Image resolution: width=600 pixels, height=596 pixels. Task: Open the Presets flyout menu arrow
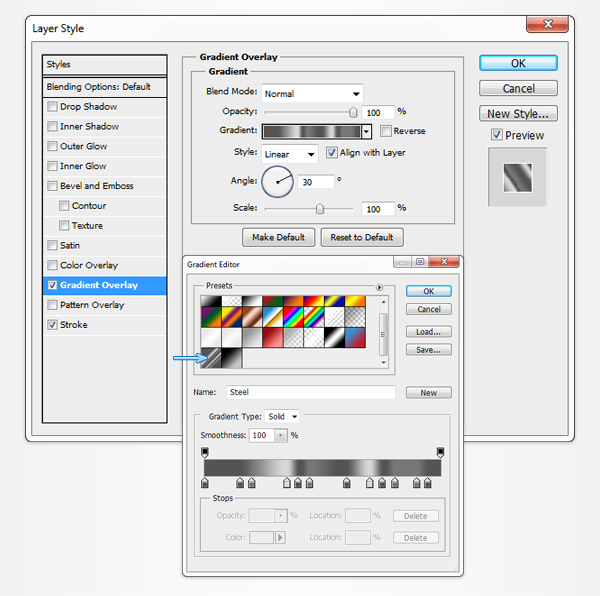point(379,287)
